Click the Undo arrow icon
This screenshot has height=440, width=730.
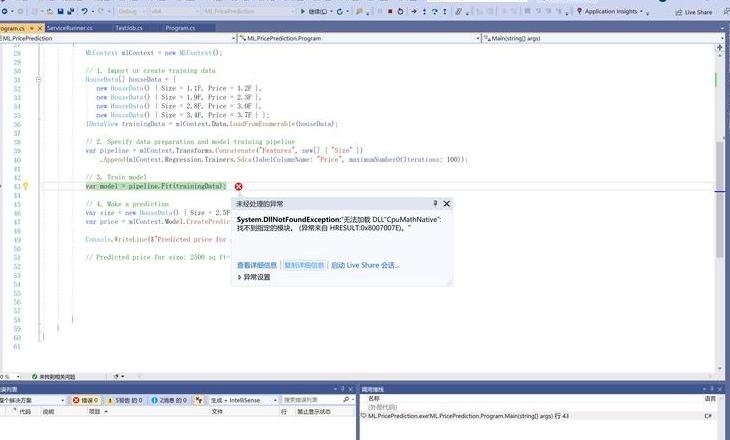(84, 11)
